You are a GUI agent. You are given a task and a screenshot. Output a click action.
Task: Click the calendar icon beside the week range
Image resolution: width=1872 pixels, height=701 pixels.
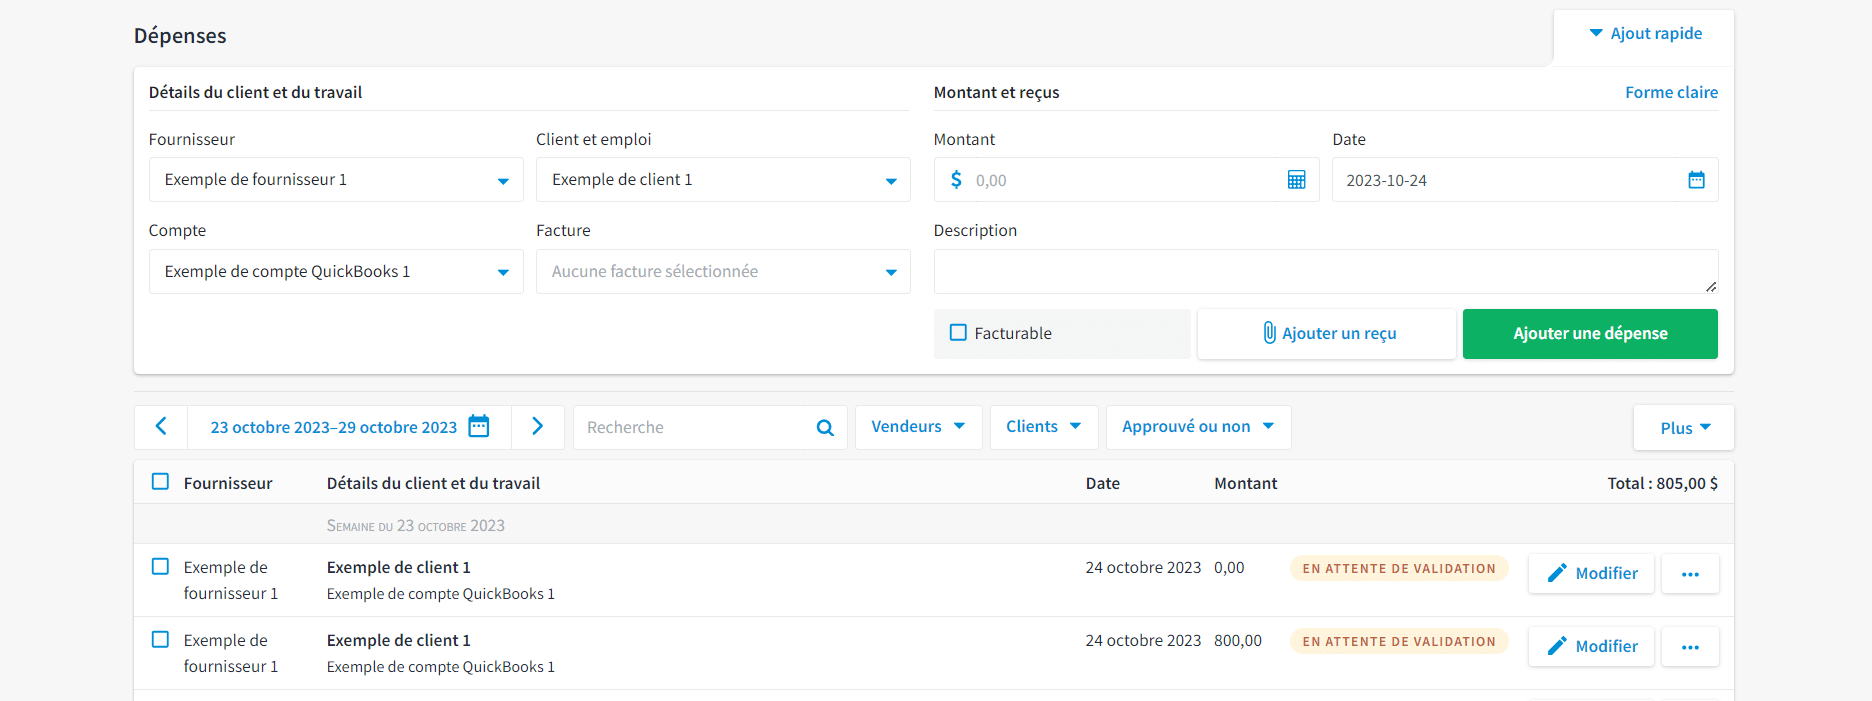tap(479, 426)
